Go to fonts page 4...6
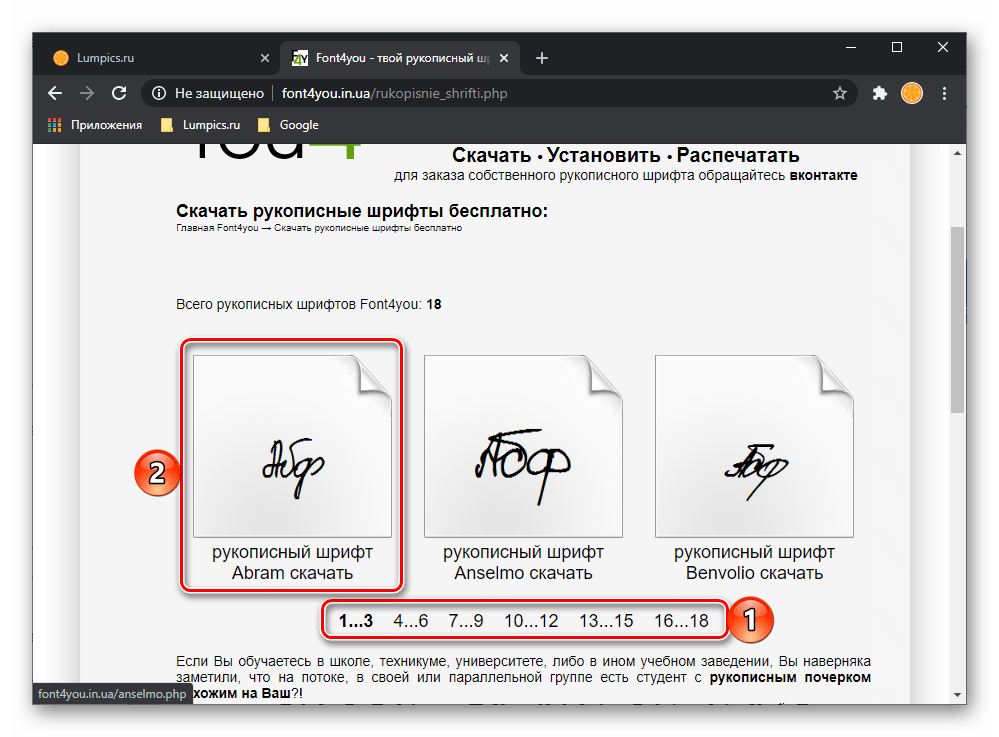Viewport: 999px width, 737px height. click(411, 621)
